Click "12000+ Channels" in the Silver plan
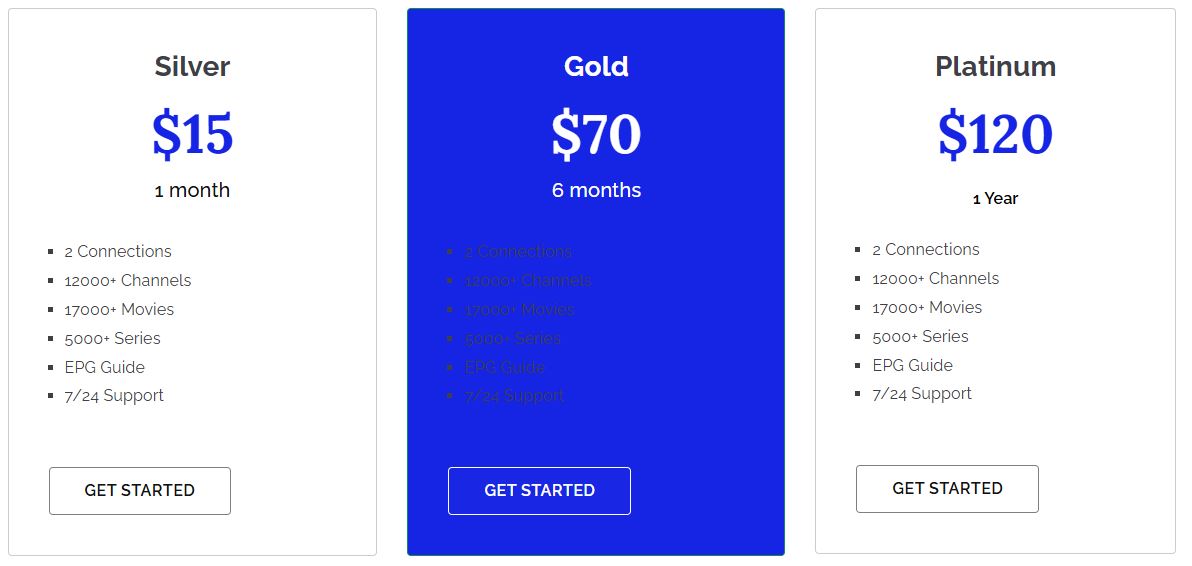The image size is (1192, 566). [x=128, y=280]
